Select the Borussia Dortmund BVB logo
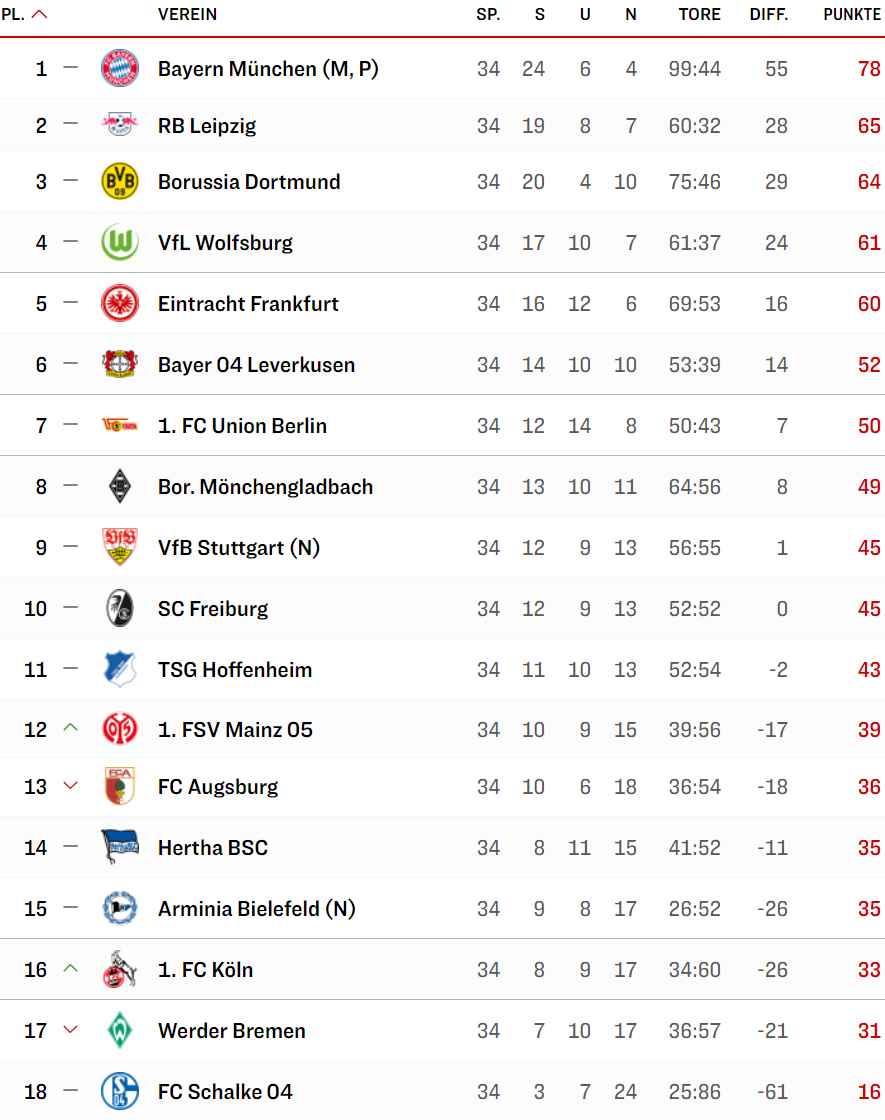The image size is (885, 1120). (119, 181)
